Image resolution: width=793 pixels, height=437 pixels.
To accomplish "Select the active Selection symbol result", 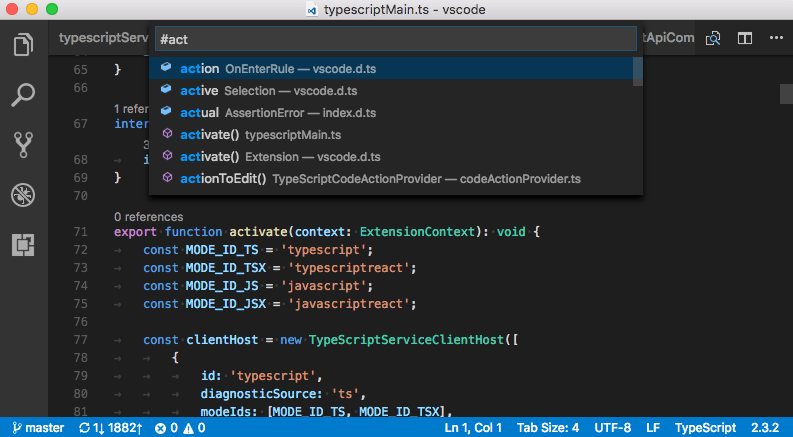I will (391, 91).
